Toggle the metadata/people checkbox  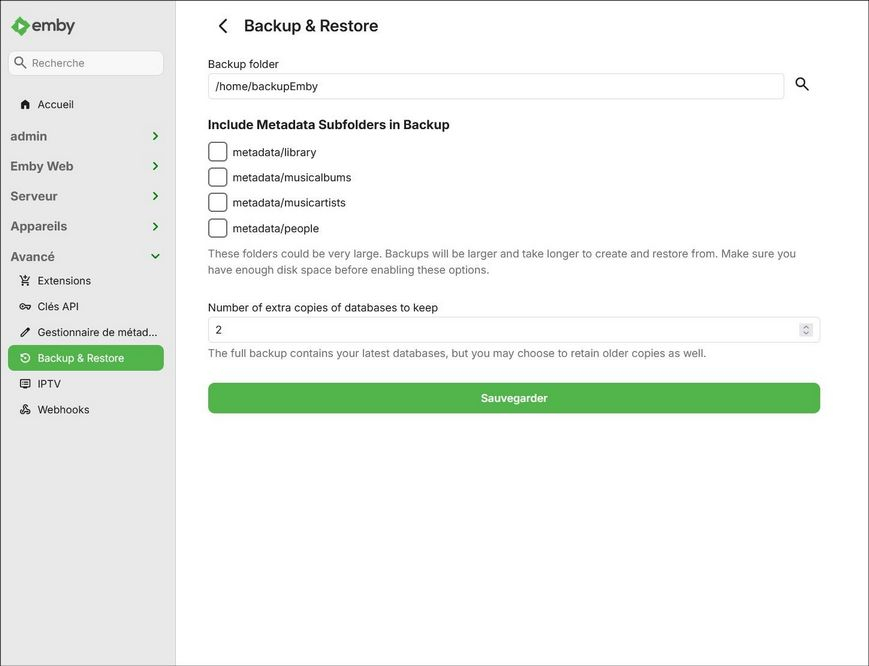point(218,228)
